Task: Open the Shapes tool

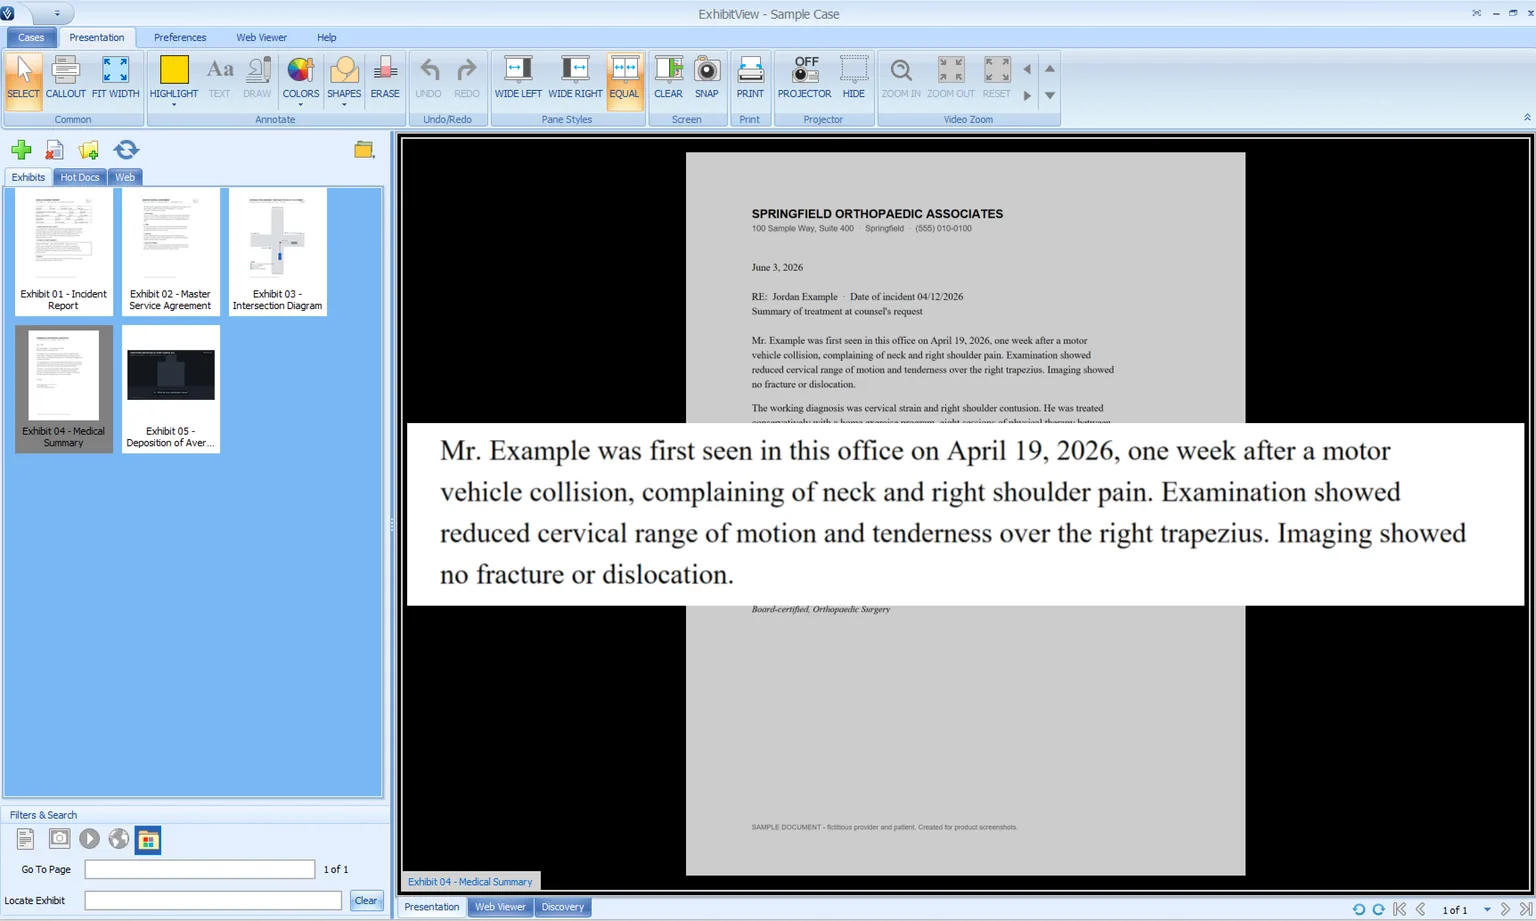Action: coord(344,75)
